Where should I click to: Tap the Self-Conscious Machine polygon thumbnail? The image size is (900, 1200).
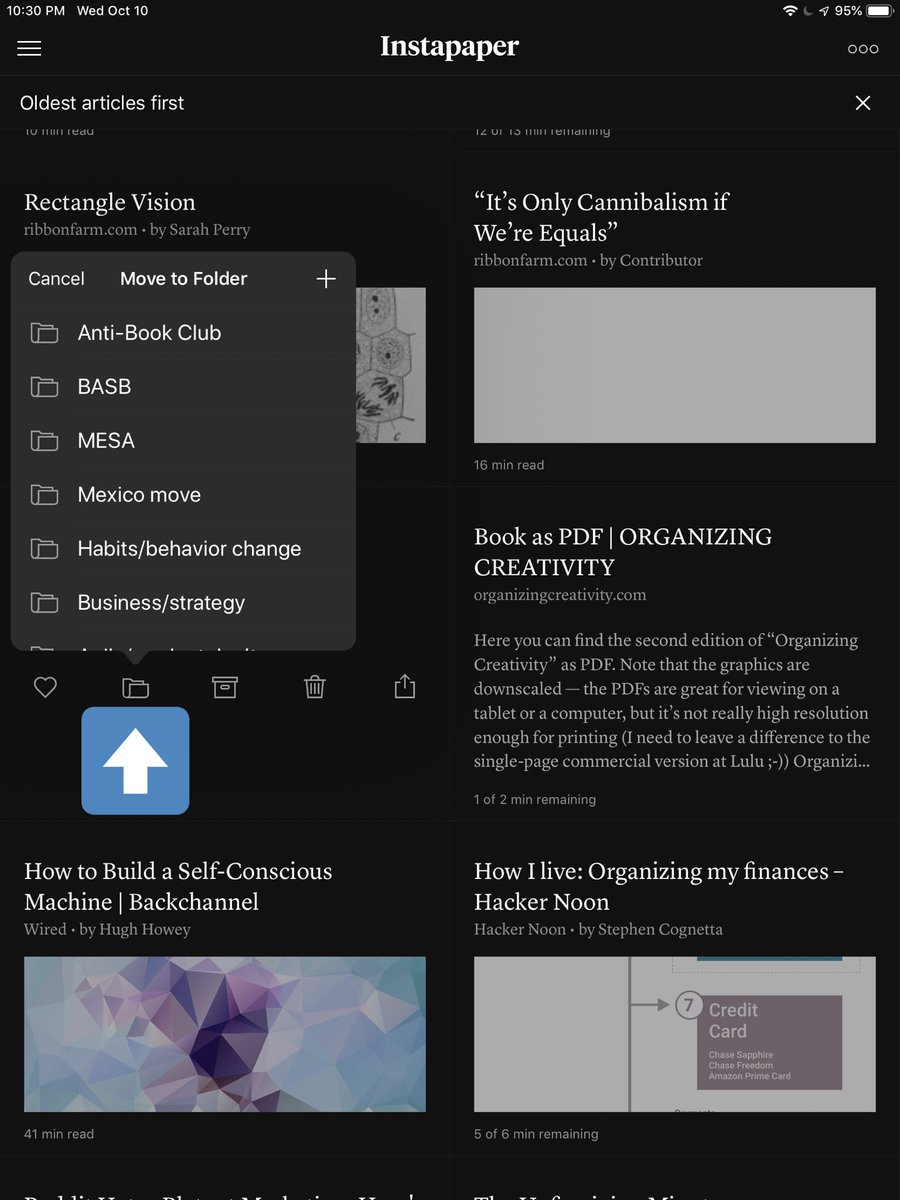225,1035
